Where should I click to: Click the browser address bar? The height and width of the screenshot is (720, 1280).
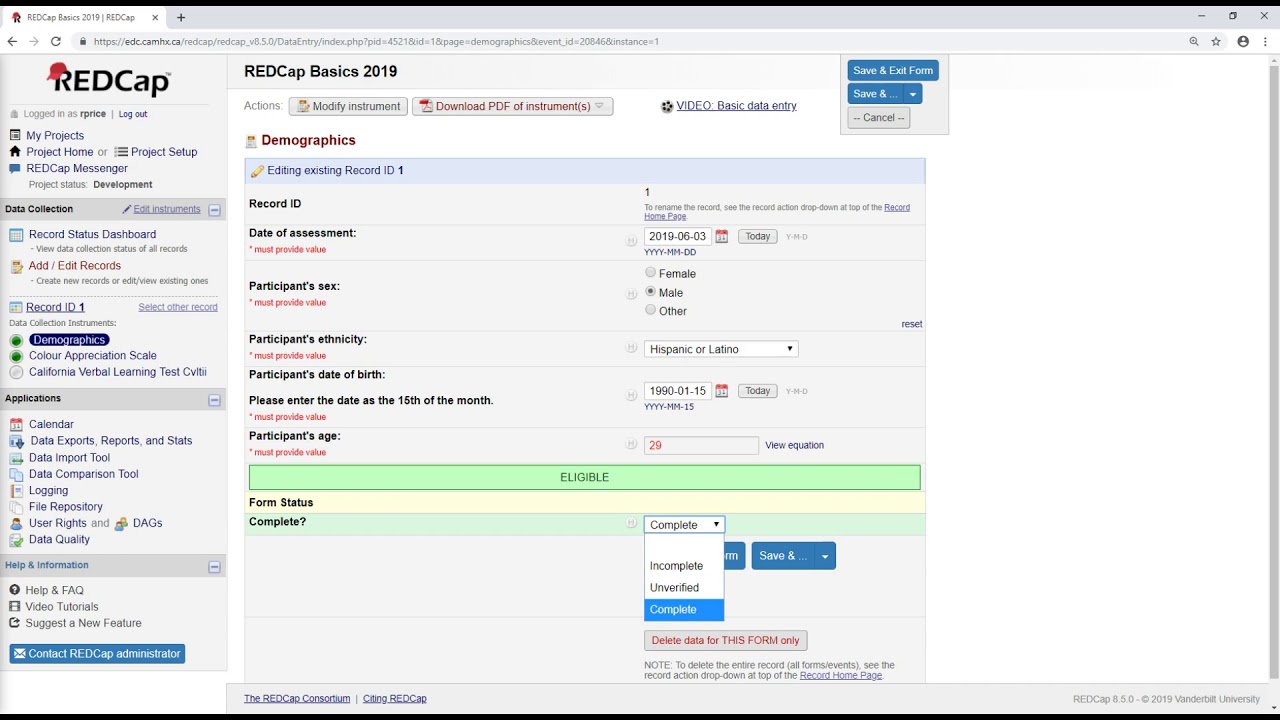pyautogui.click(x=630, y=41)
